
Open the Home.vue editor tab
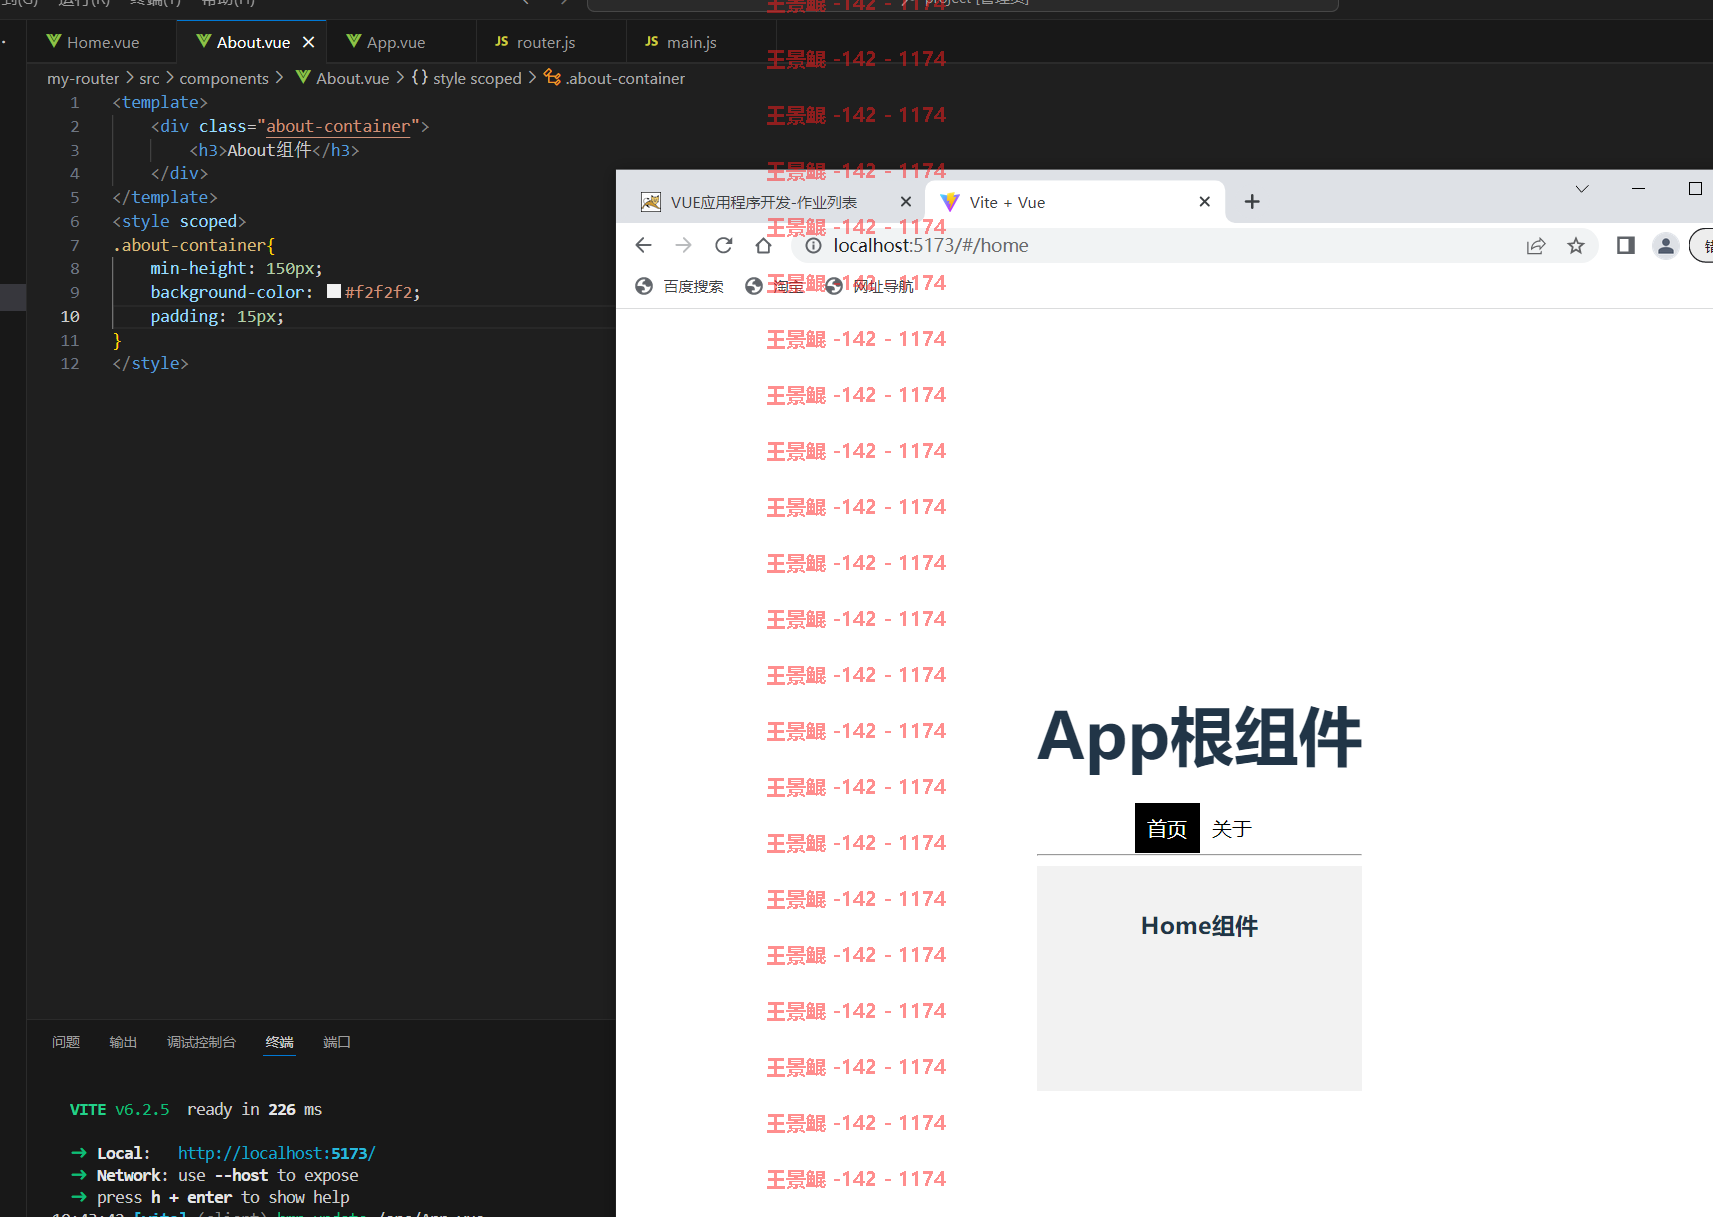(x=93, y=42)
